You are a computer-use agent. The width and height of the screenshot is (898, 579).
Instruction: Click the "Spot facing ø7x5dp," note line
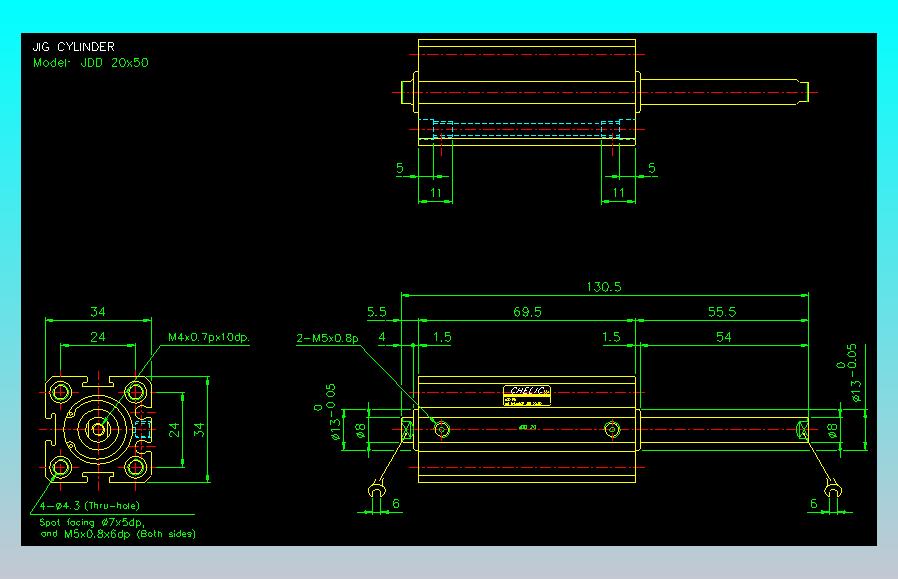point(92,522)
